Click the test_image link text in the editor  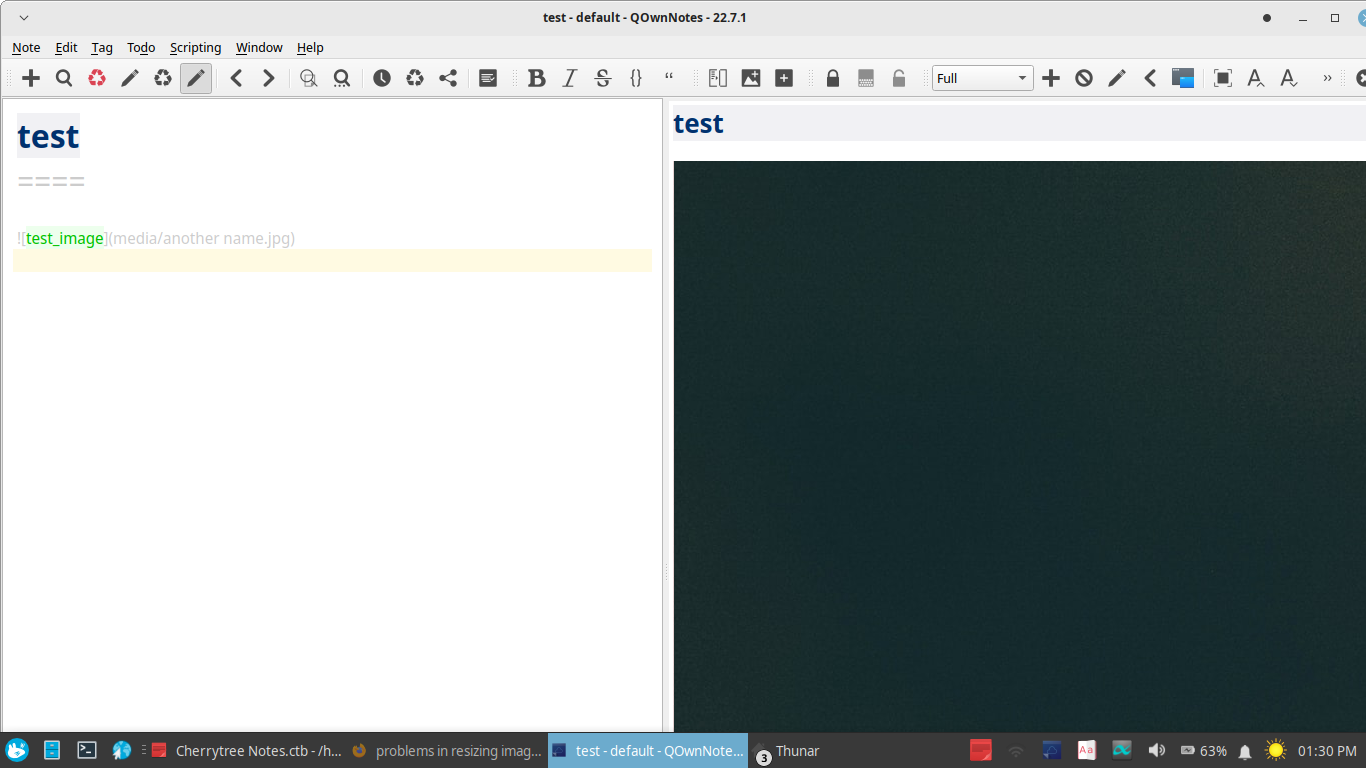[x=65, y=238]
